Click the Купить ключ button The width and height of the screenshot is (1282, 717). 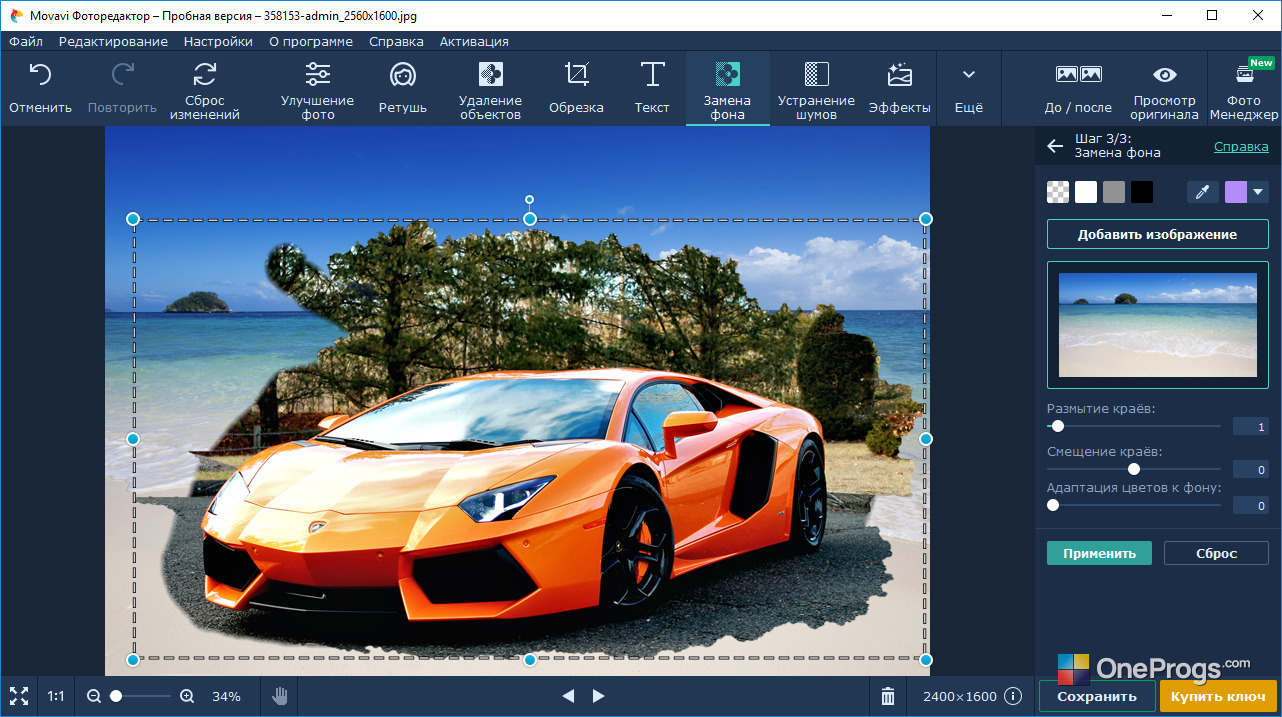coord(1218,696)
